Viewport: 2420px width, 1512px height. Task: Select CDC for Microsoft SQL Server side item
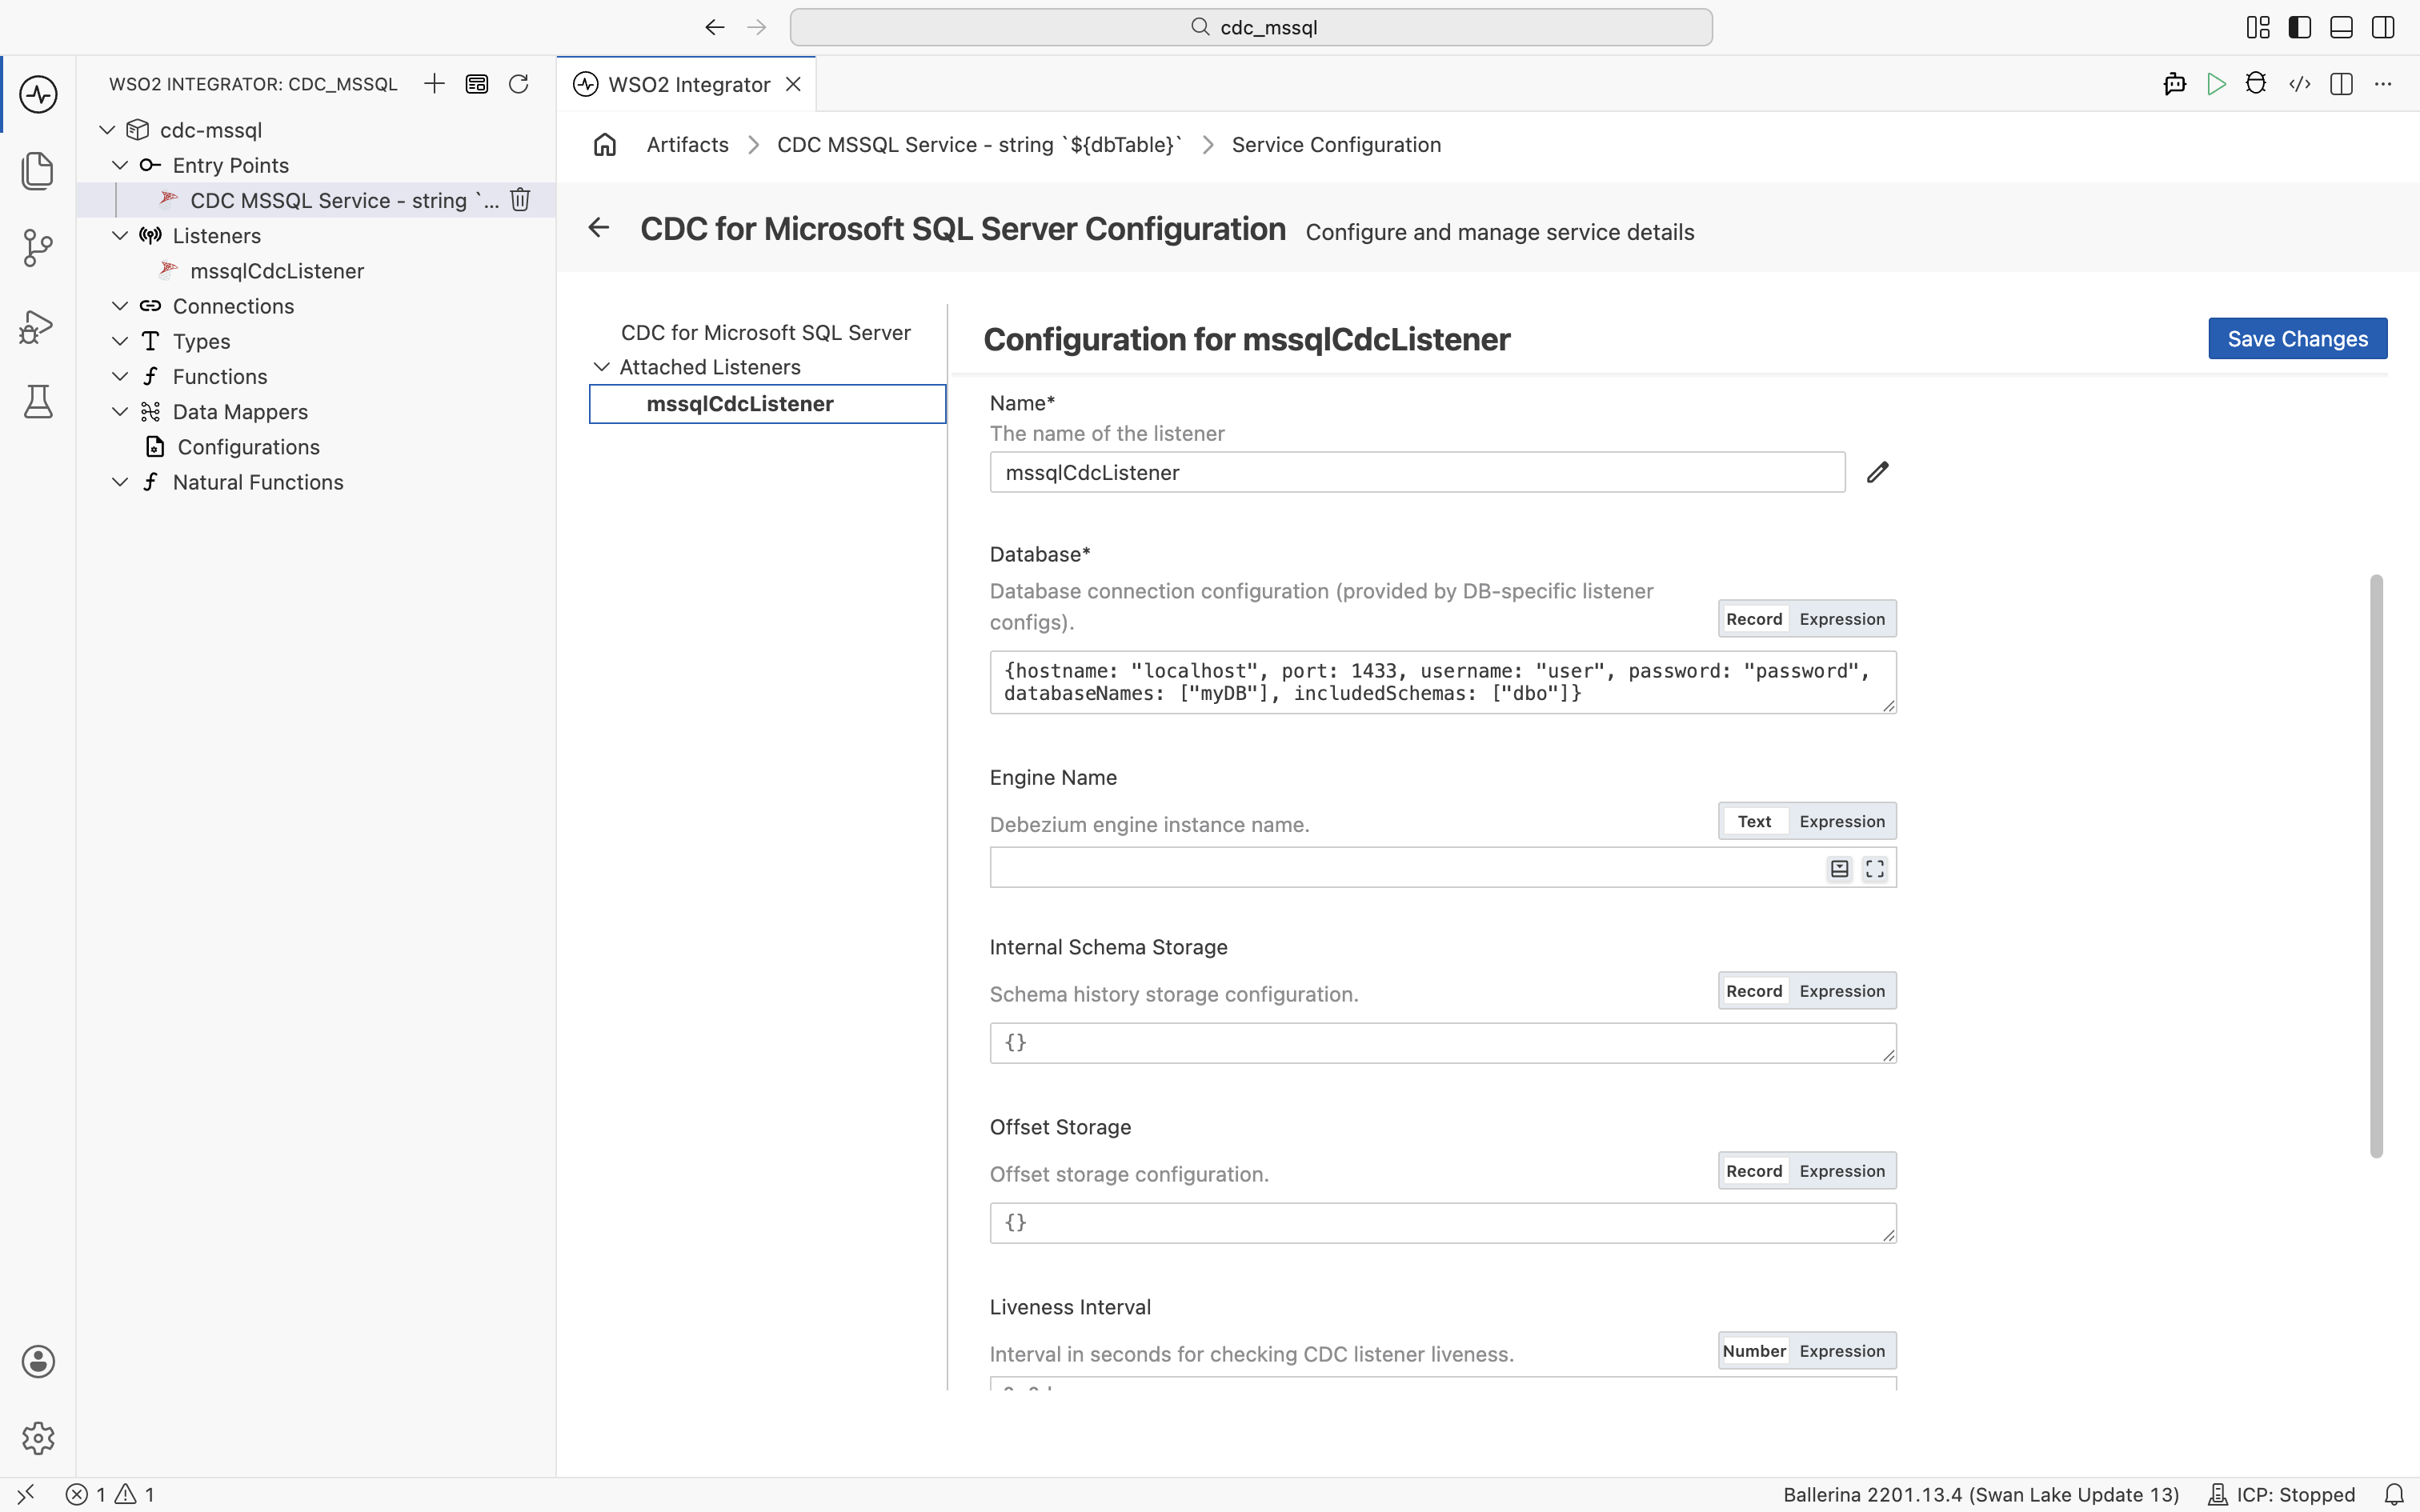tap(766, 332)
